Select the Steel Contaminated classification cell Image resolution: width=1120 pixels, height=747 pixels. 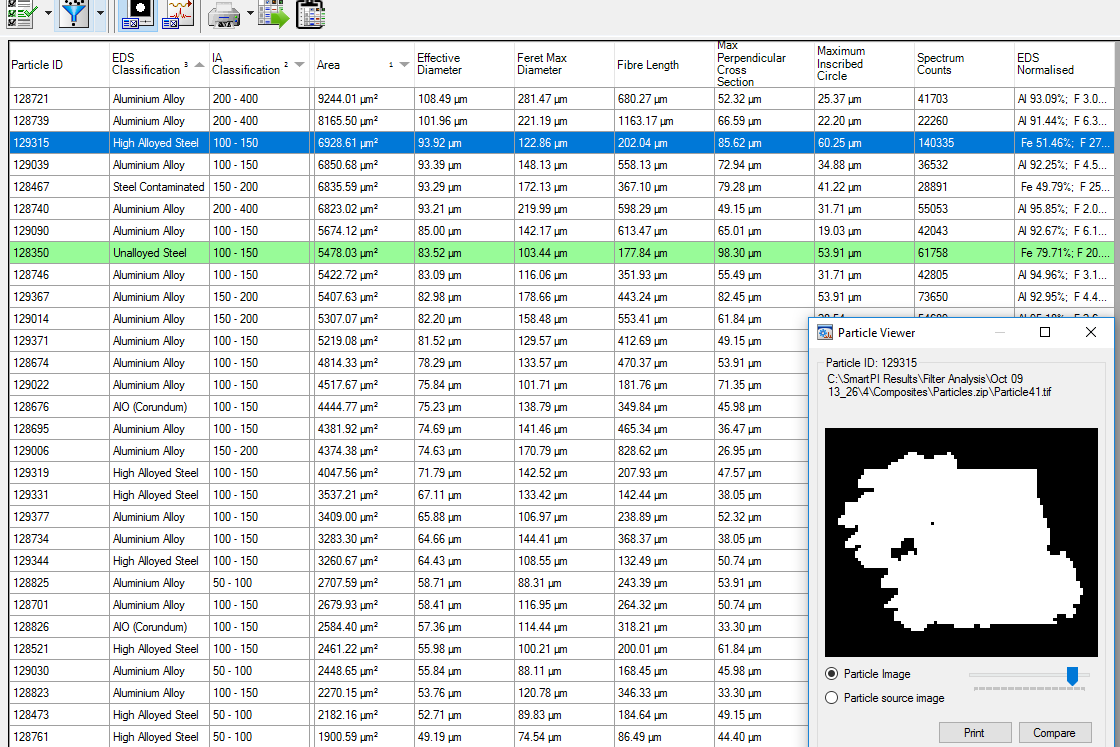pyautogui.click(x=159, y=187)
